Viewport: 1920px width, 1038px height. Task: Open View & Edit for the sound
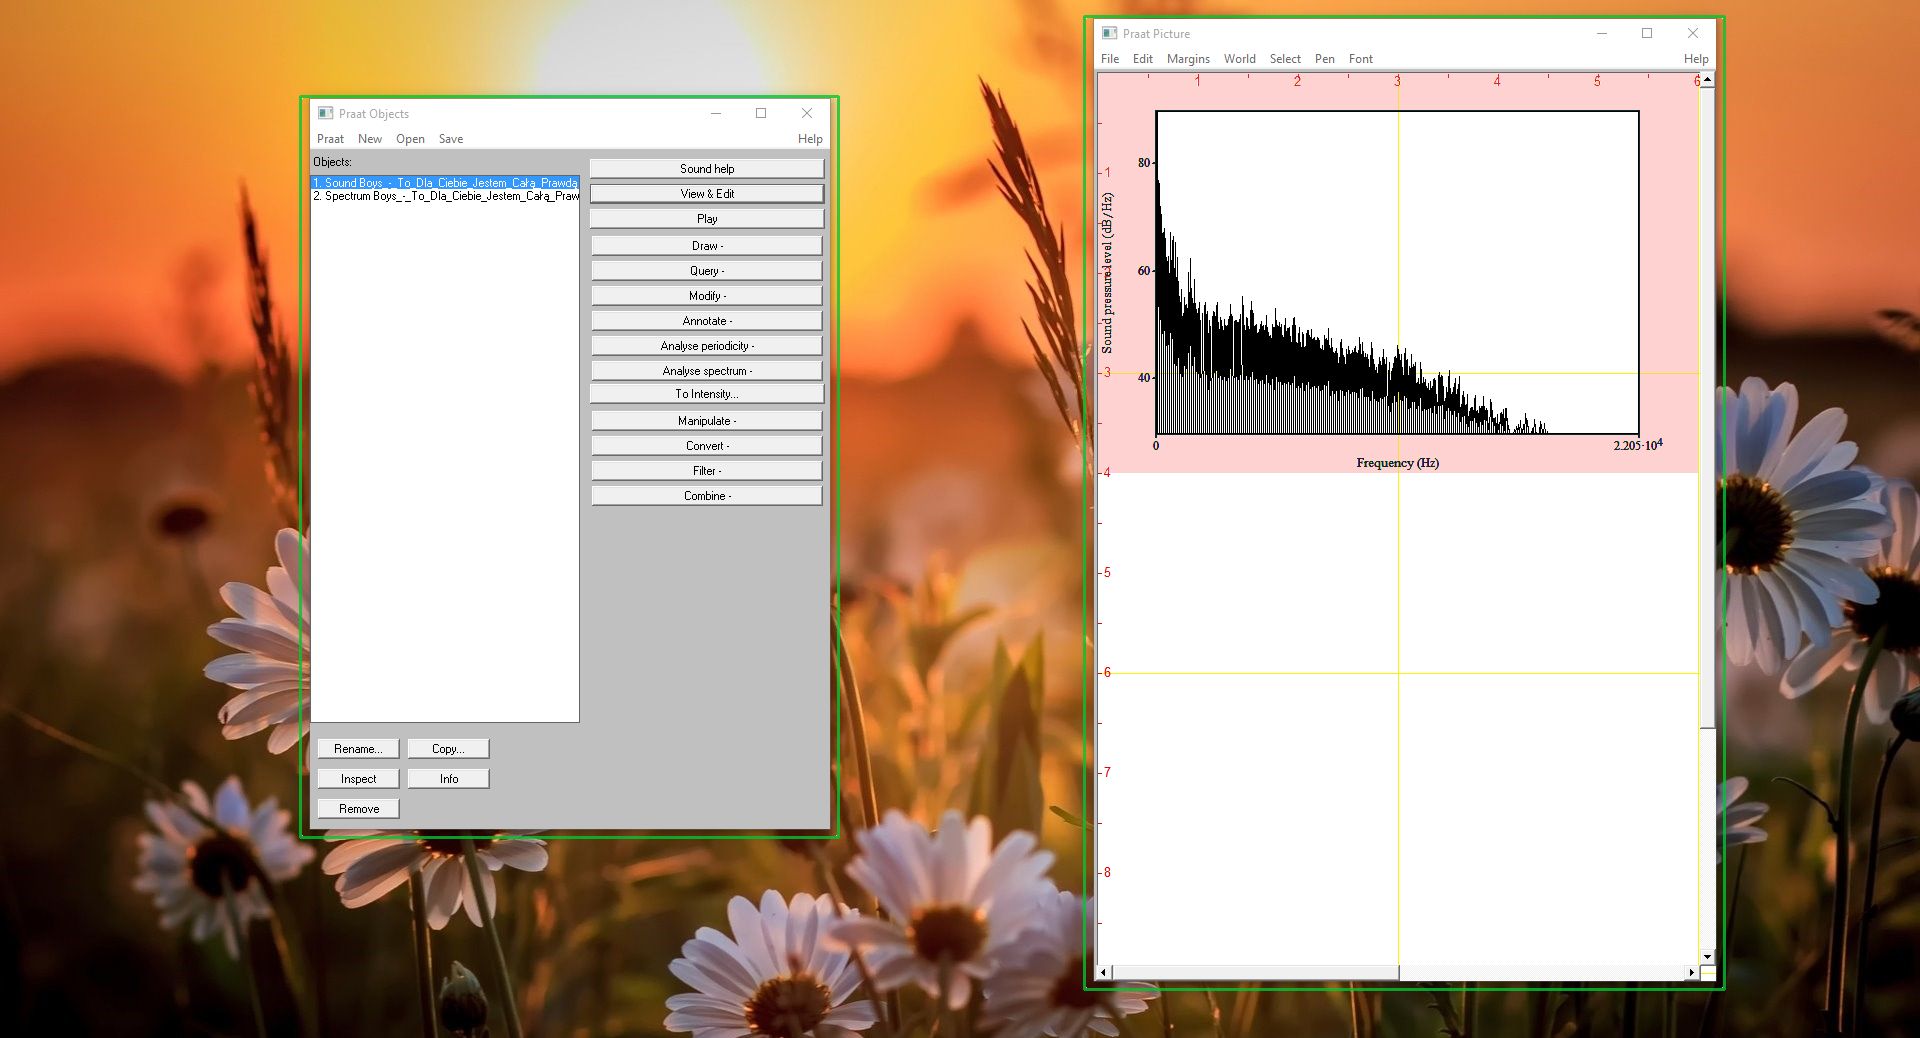706,193
